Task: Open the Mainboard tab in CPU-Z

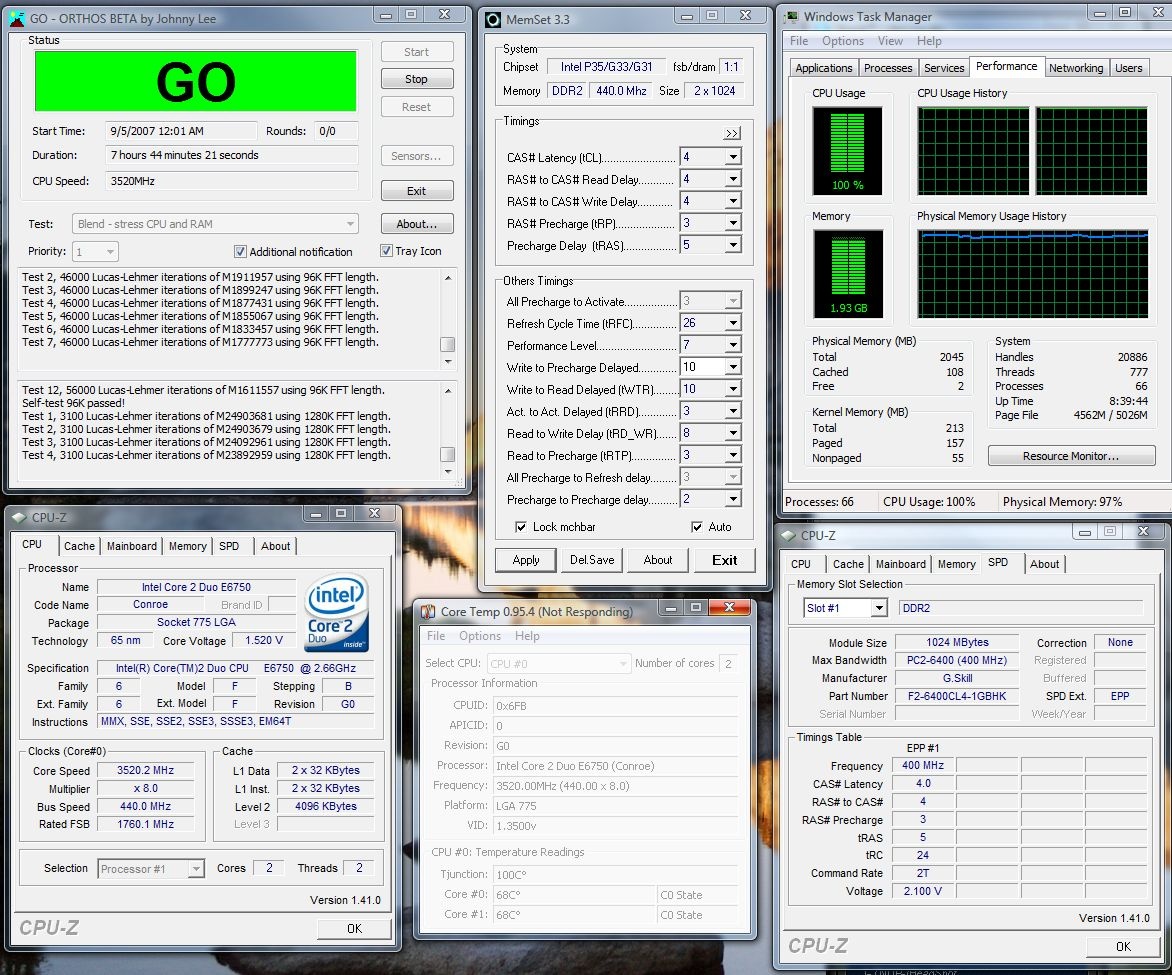Action: click(x=132, y=546)
